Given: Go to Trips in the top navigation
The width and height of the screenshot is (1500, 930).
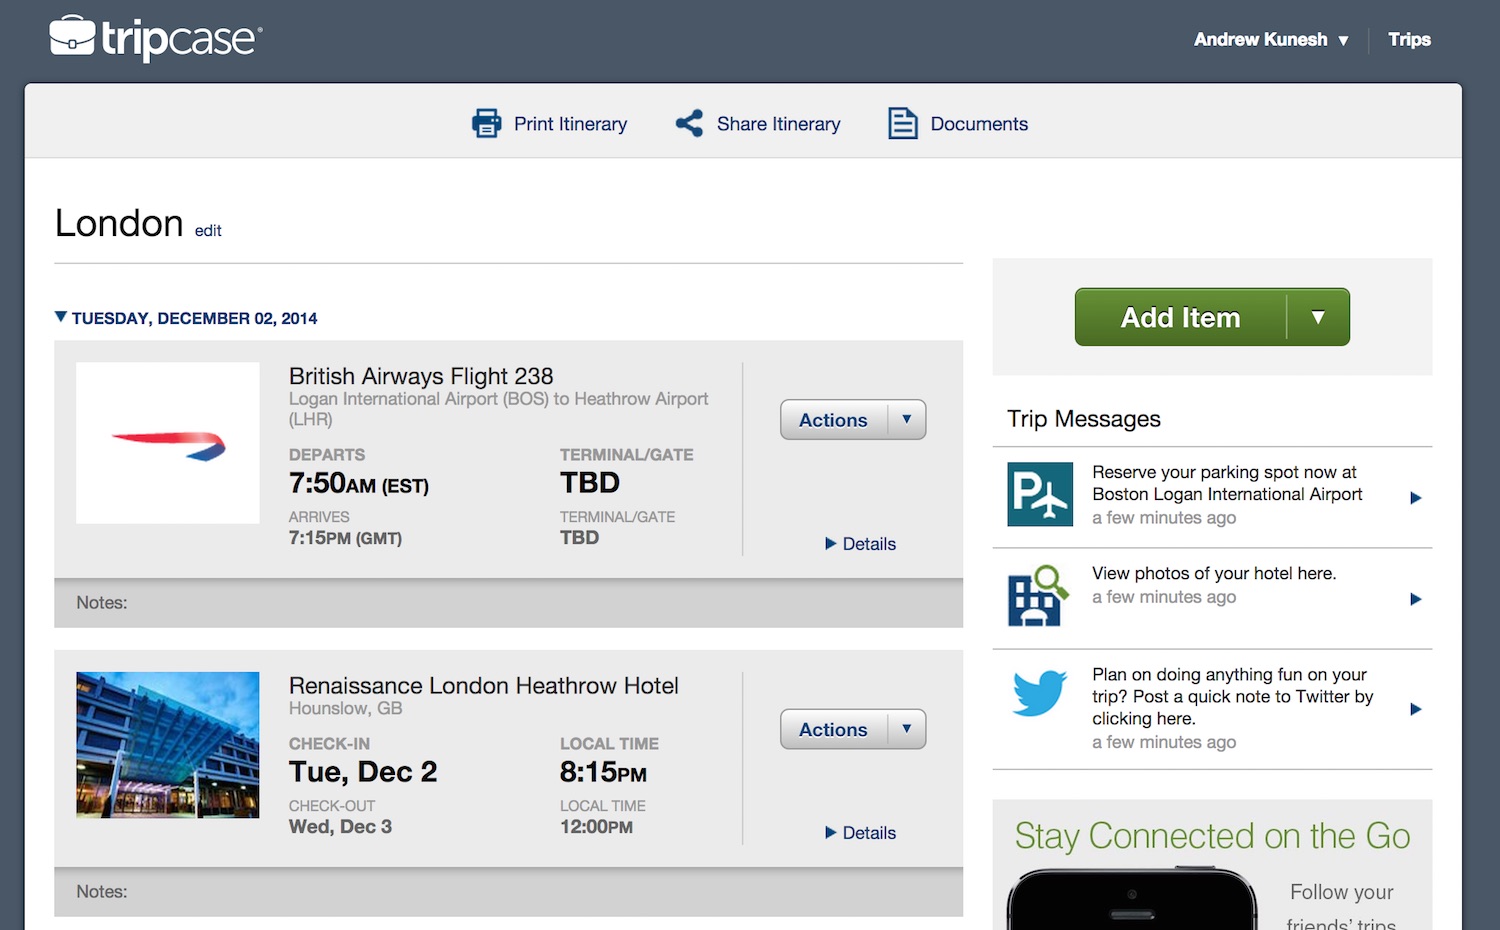Looking at the screenshot, I should click(x=1409, y=39).
